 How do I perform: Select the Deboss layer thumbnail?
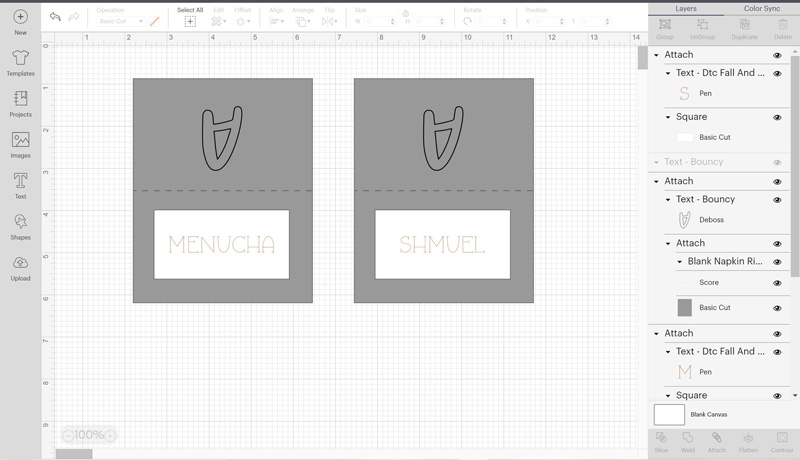(x=685, y=220)
